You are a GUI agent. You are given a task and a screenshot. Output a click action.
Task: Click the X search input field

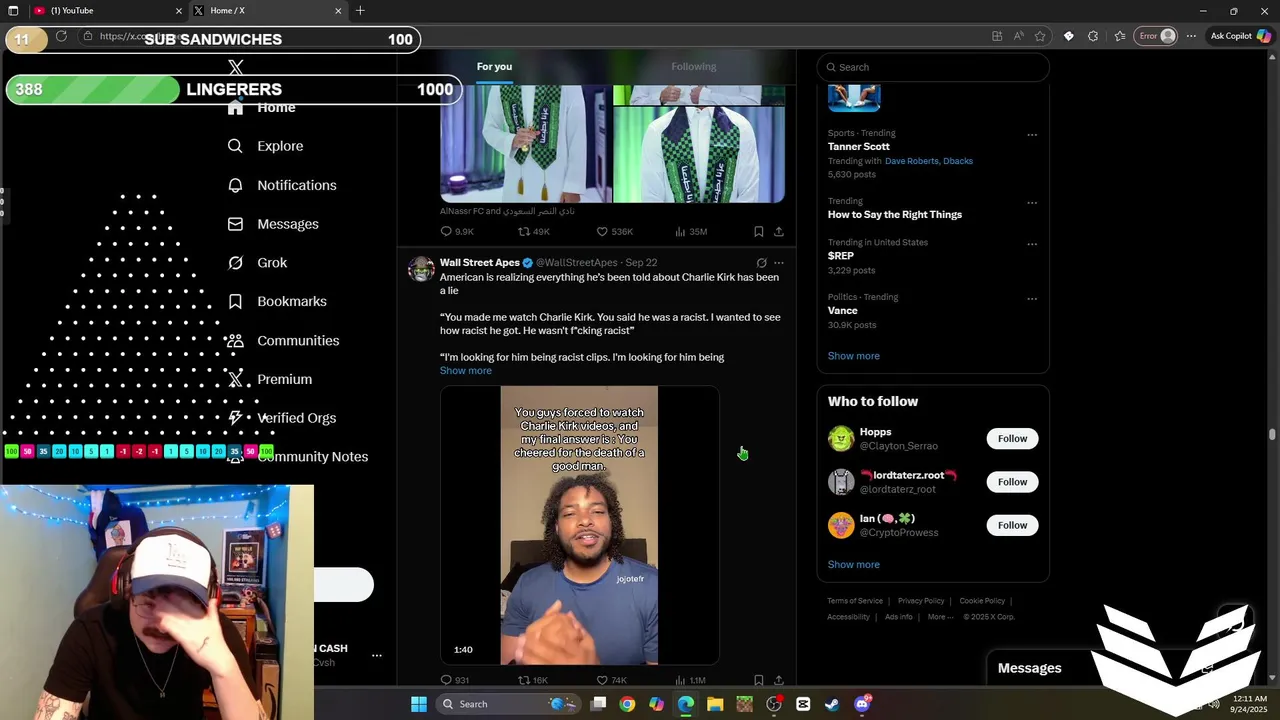[x=933, y=67]
